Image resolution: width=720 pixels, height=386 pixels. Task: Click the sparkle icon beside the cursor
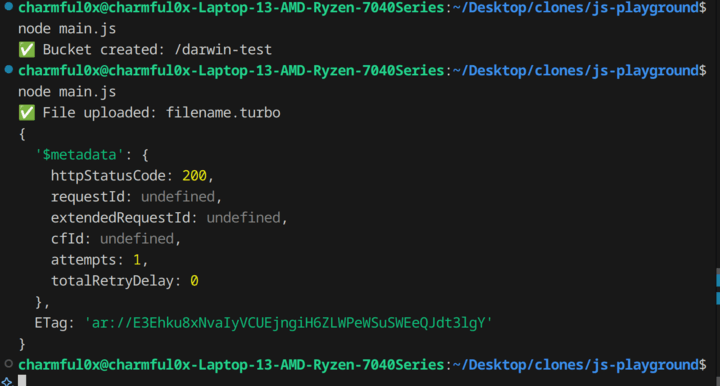pos(6,381)
